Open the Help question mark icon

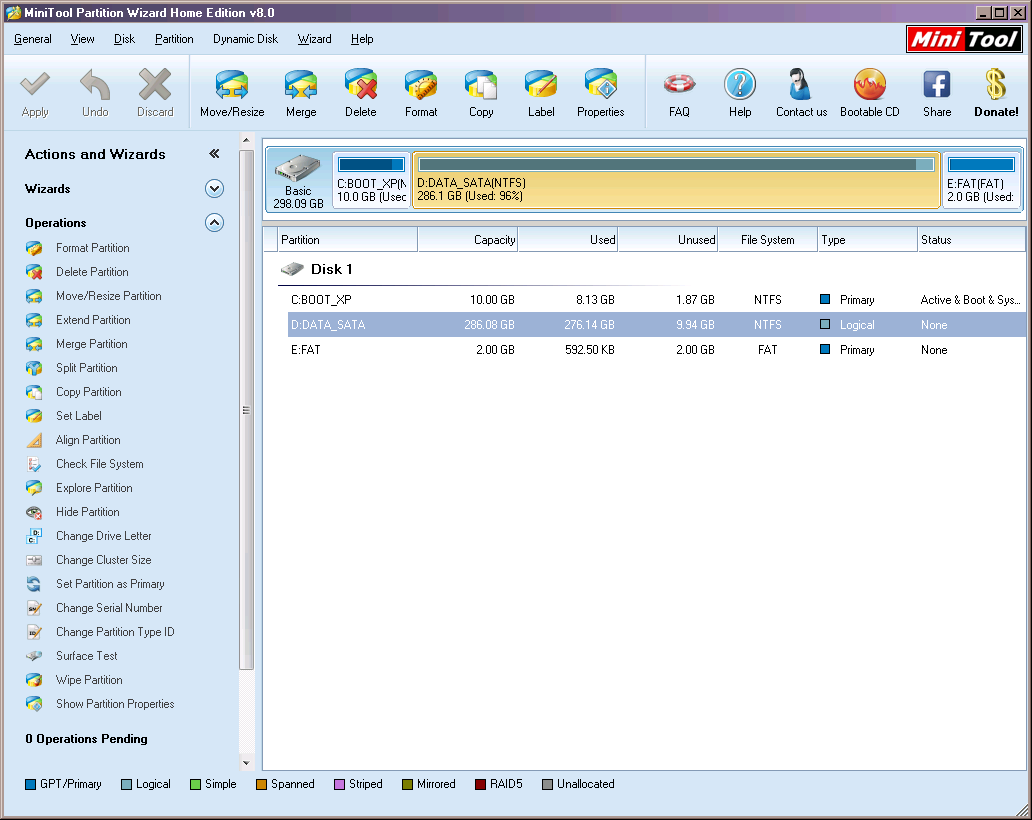click(x=740, y=85)
